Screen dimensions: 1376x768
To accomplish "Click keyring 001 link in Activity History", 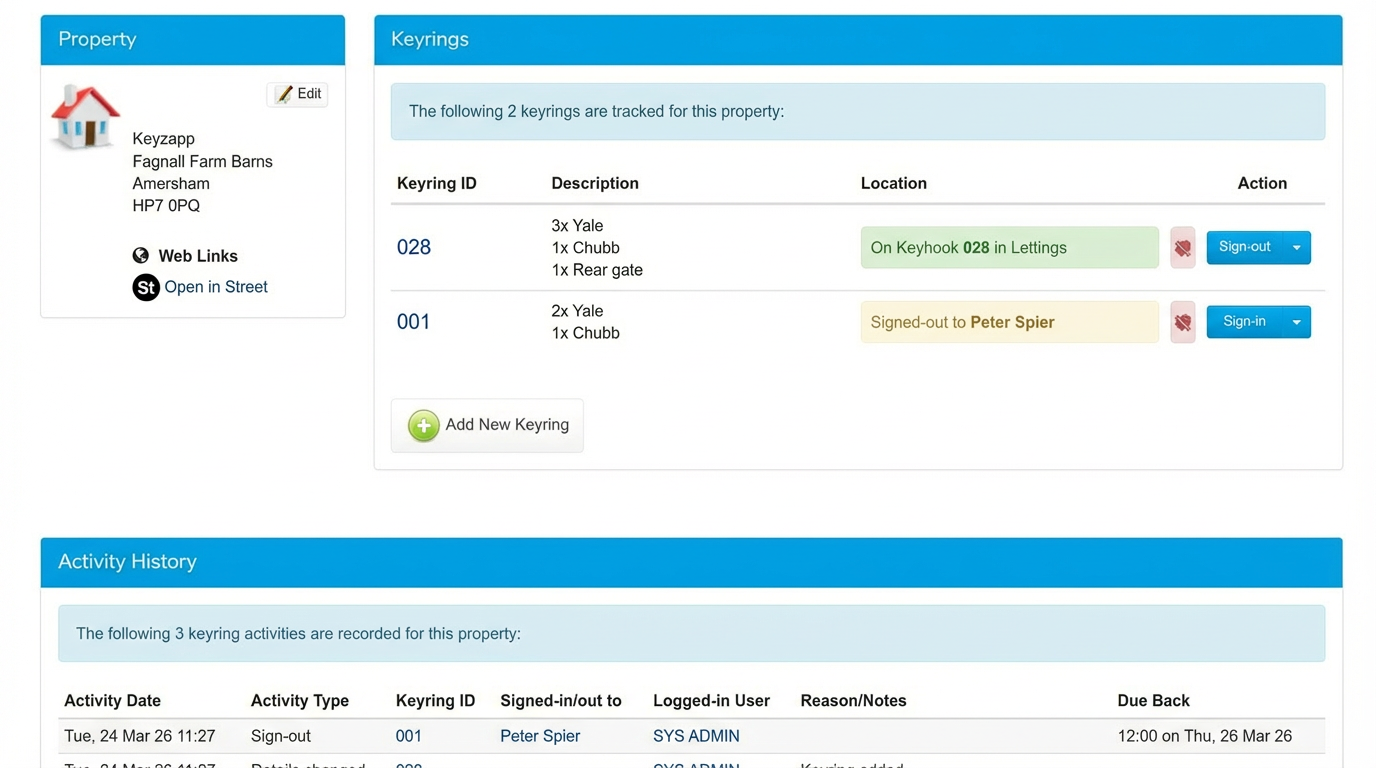I will coord(409,736).
